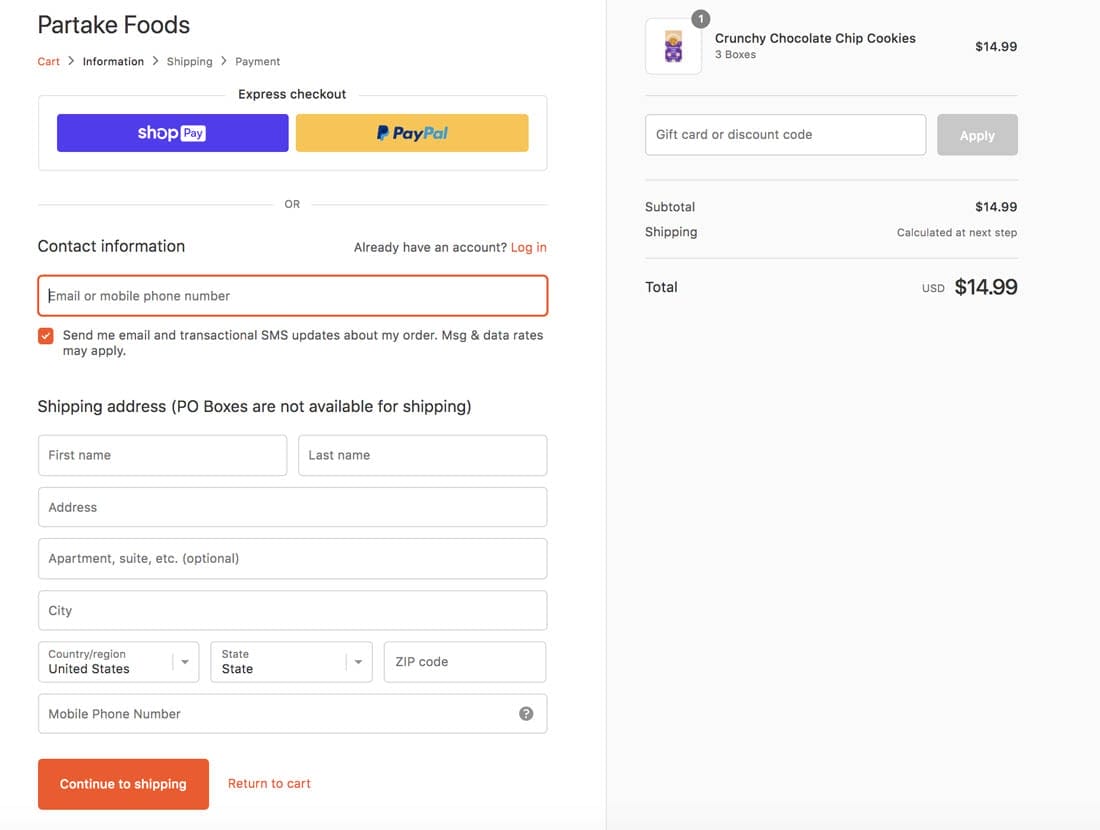Focus the Gift card or discount code field
This screenshot has width=1100, height=830.
(785, 135)
